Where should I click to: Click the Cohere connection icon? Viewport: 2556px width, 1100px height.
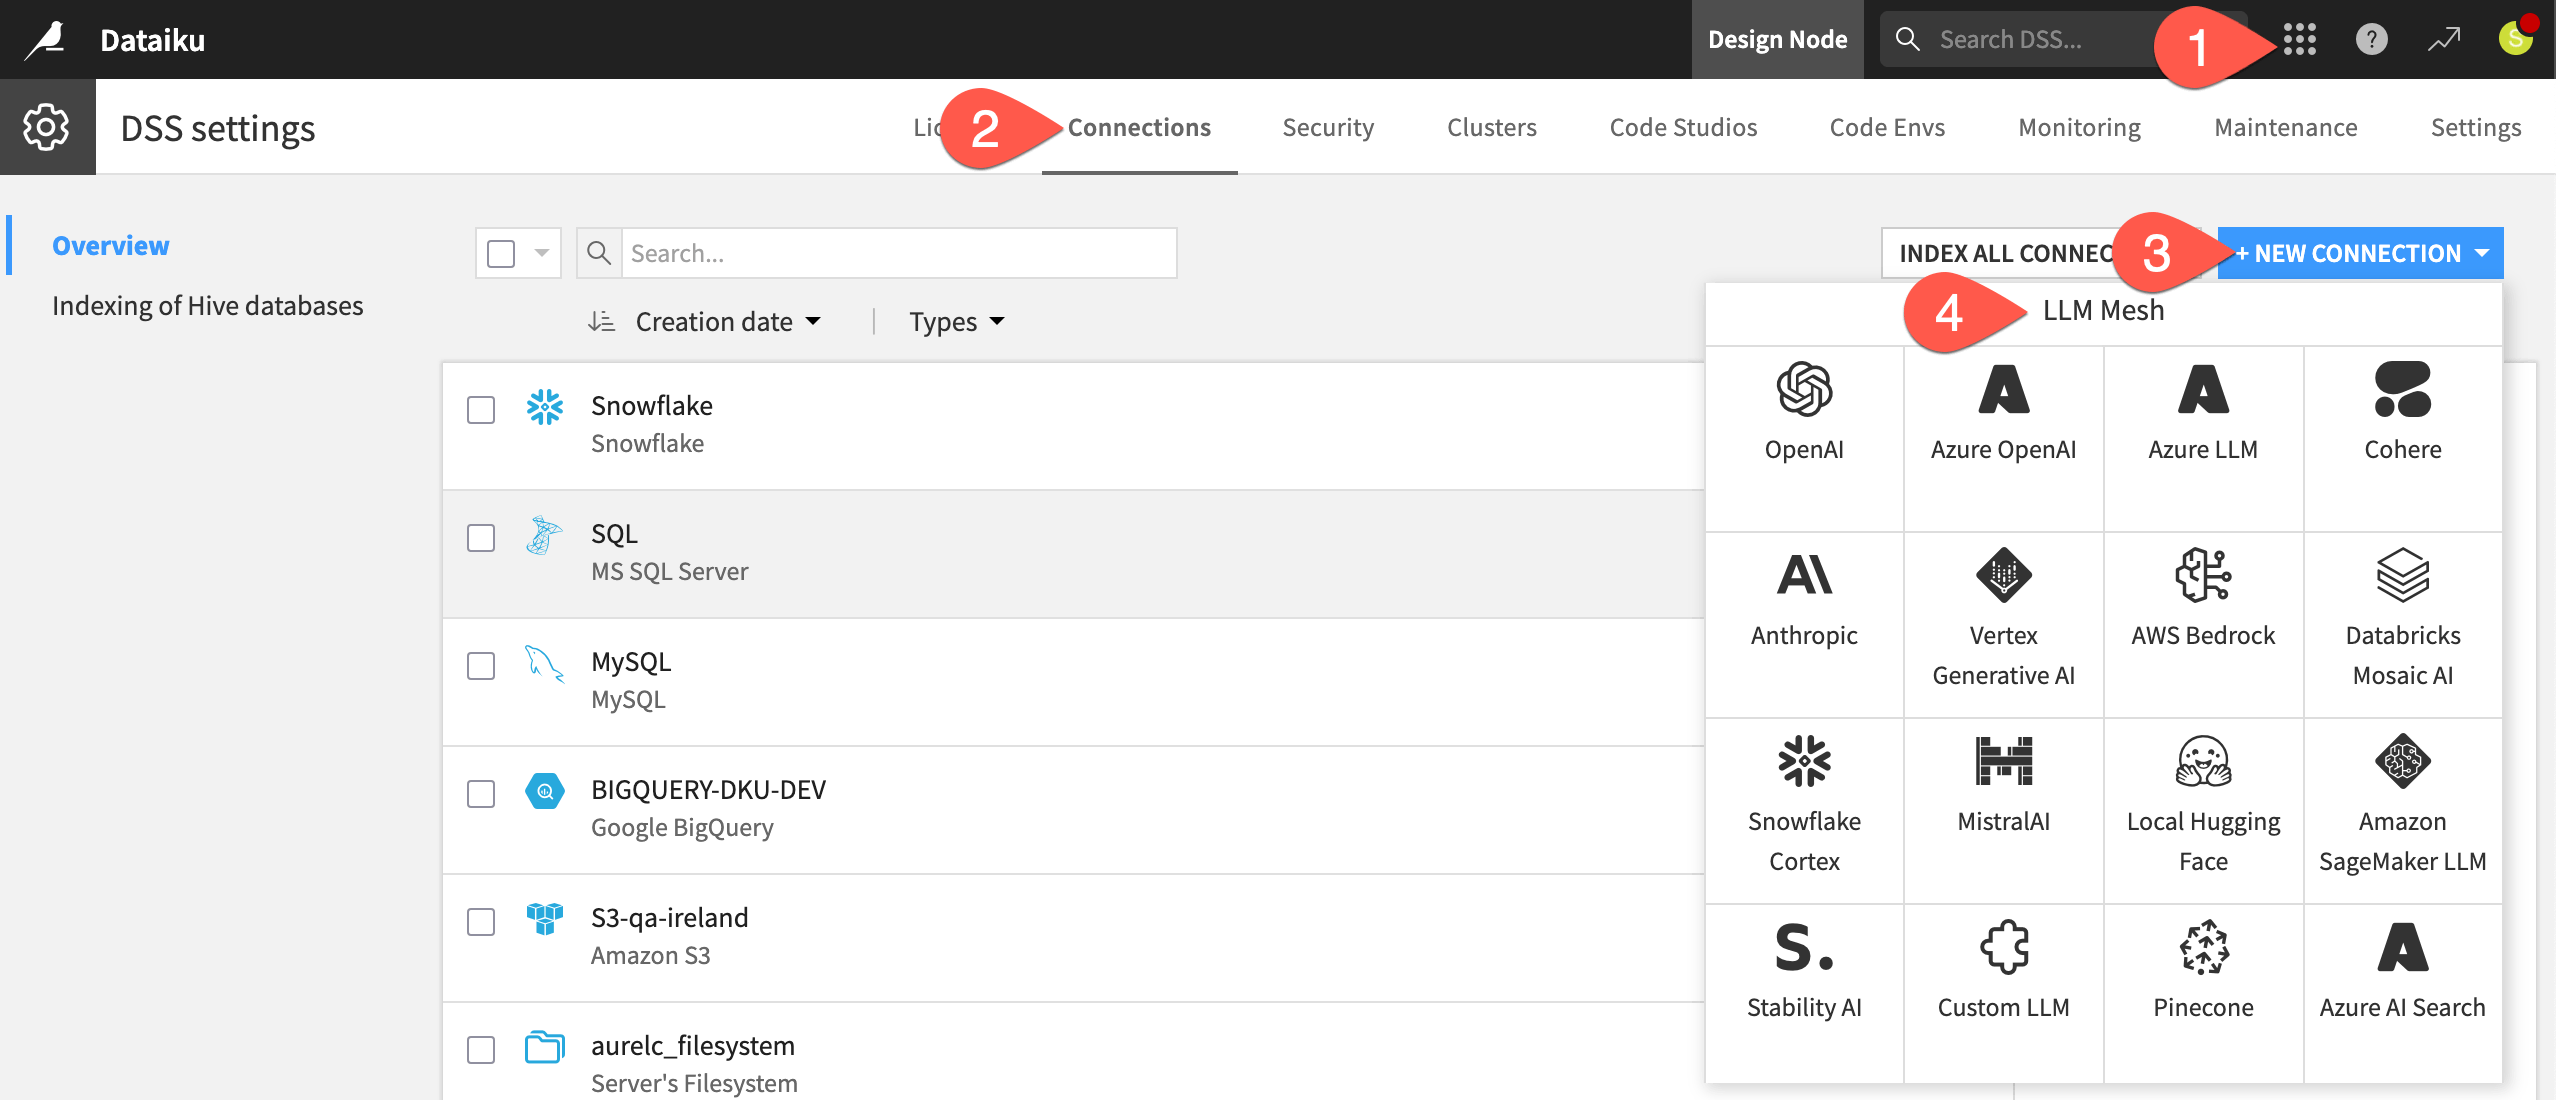[x=2402, y=390]
